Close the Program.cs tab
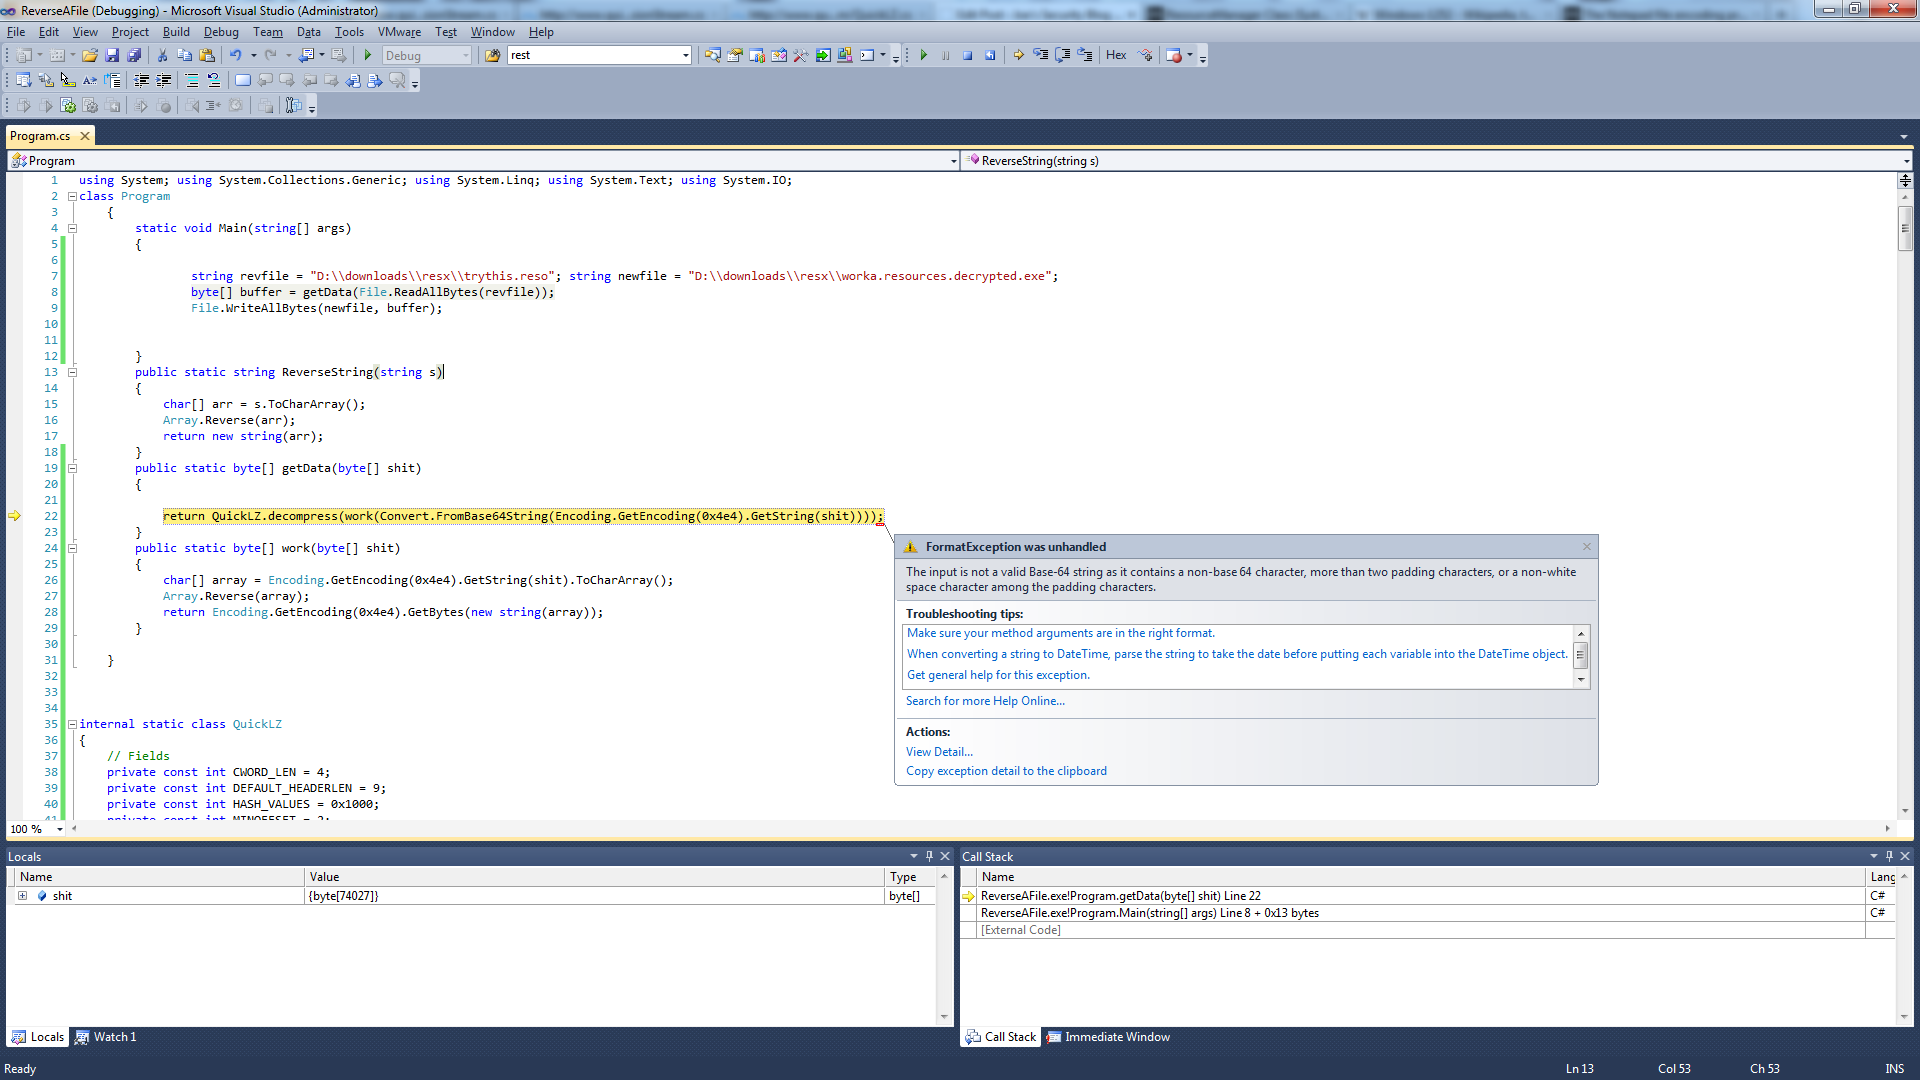This screenshot has width=1920, height=1080. click(85, 136)
